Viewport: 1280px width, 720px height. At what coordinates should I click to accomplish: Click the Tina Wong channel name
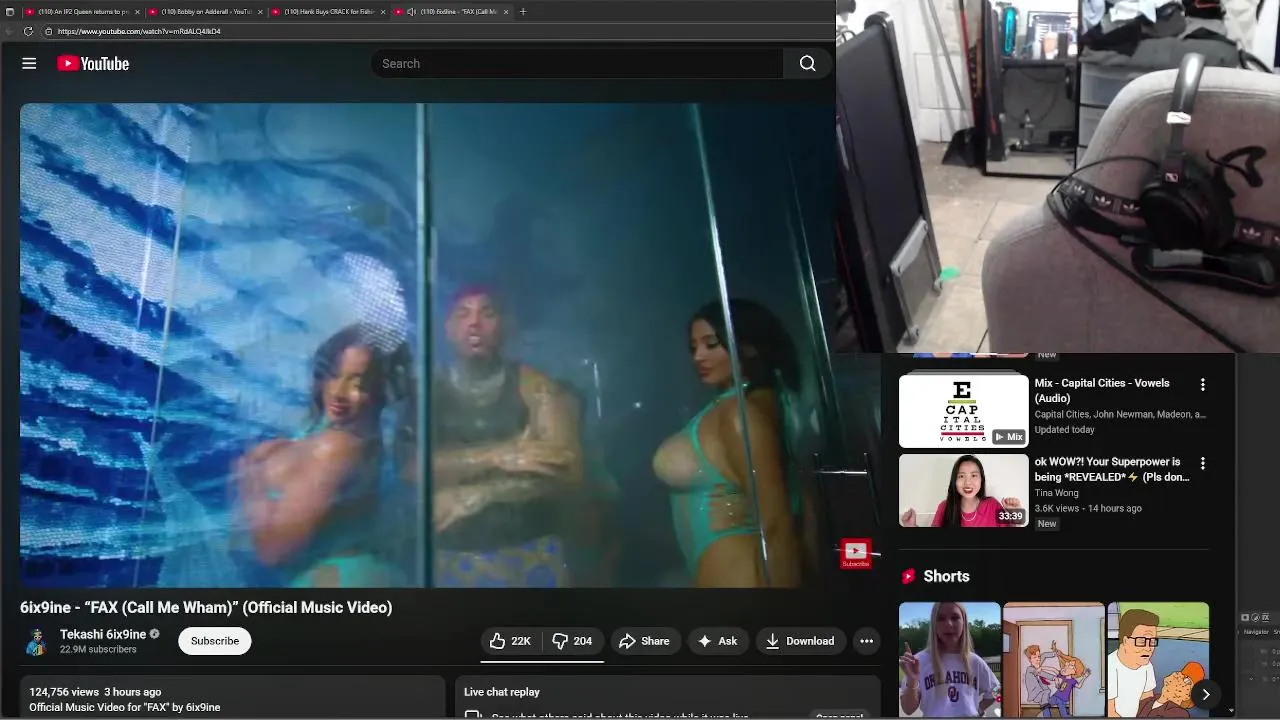1056,493
